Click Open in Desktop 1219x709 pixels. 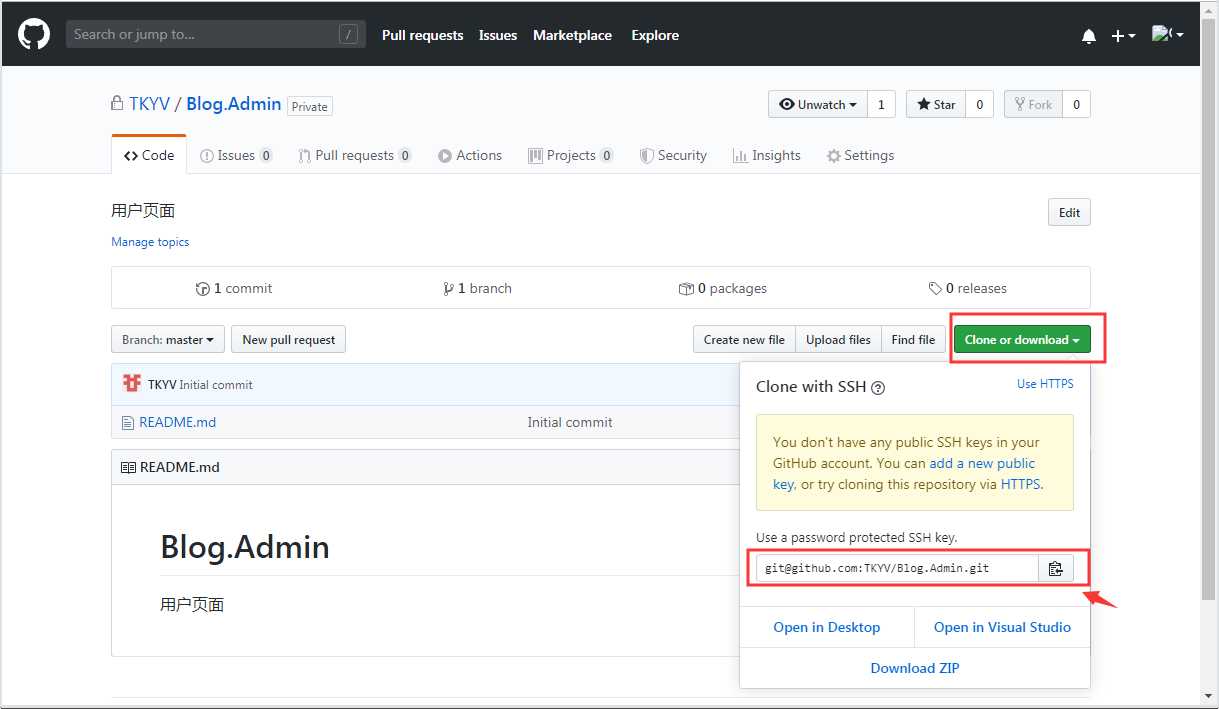pyautogui.click(x=827, y=627)
